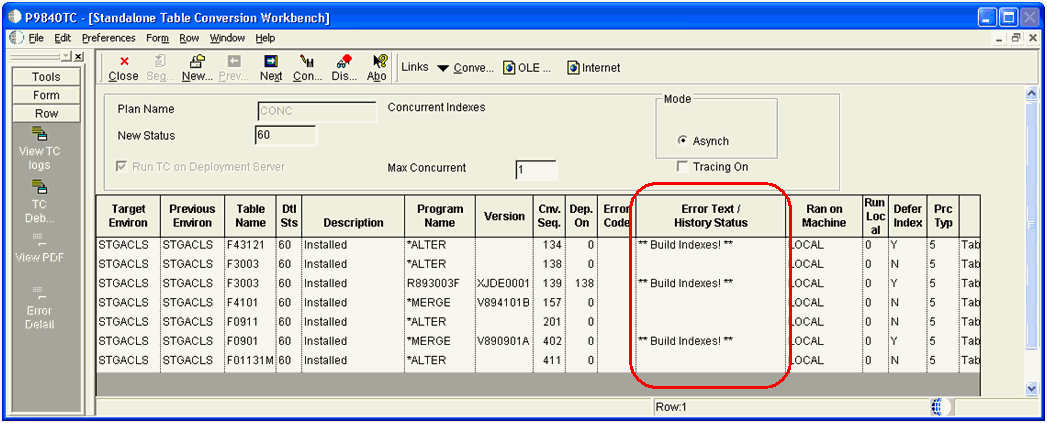This screenshot has height=423, width=1047.
Task: Click the vertical scrollbar down arrow
Action: click(x=1032, y=388)
